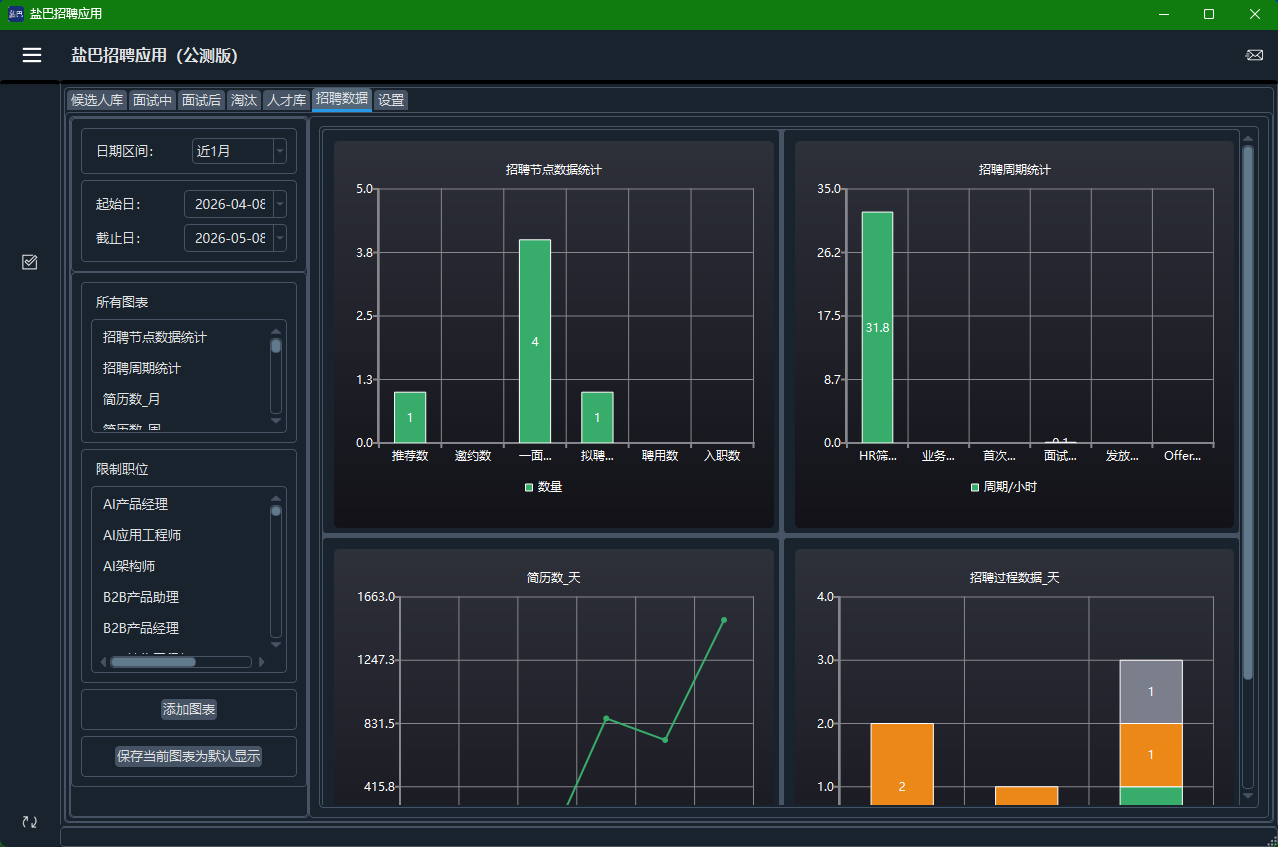Open the hamburger menu
1278x847 pixels.
[32, 55]
